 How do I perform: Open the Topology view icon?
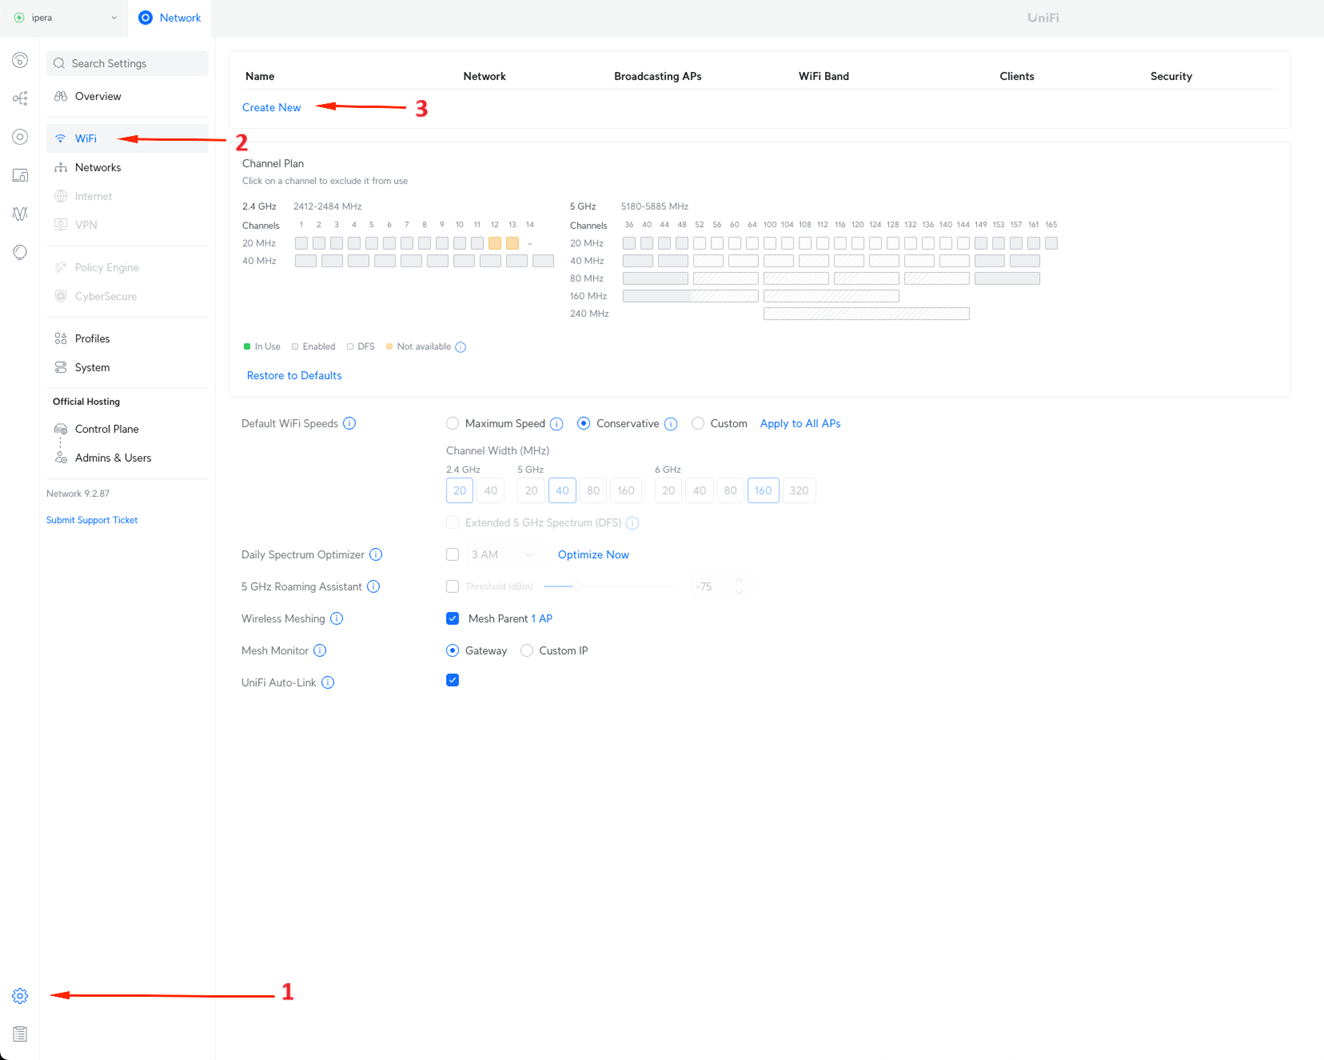pyautogui.click(x=19, y=98)
